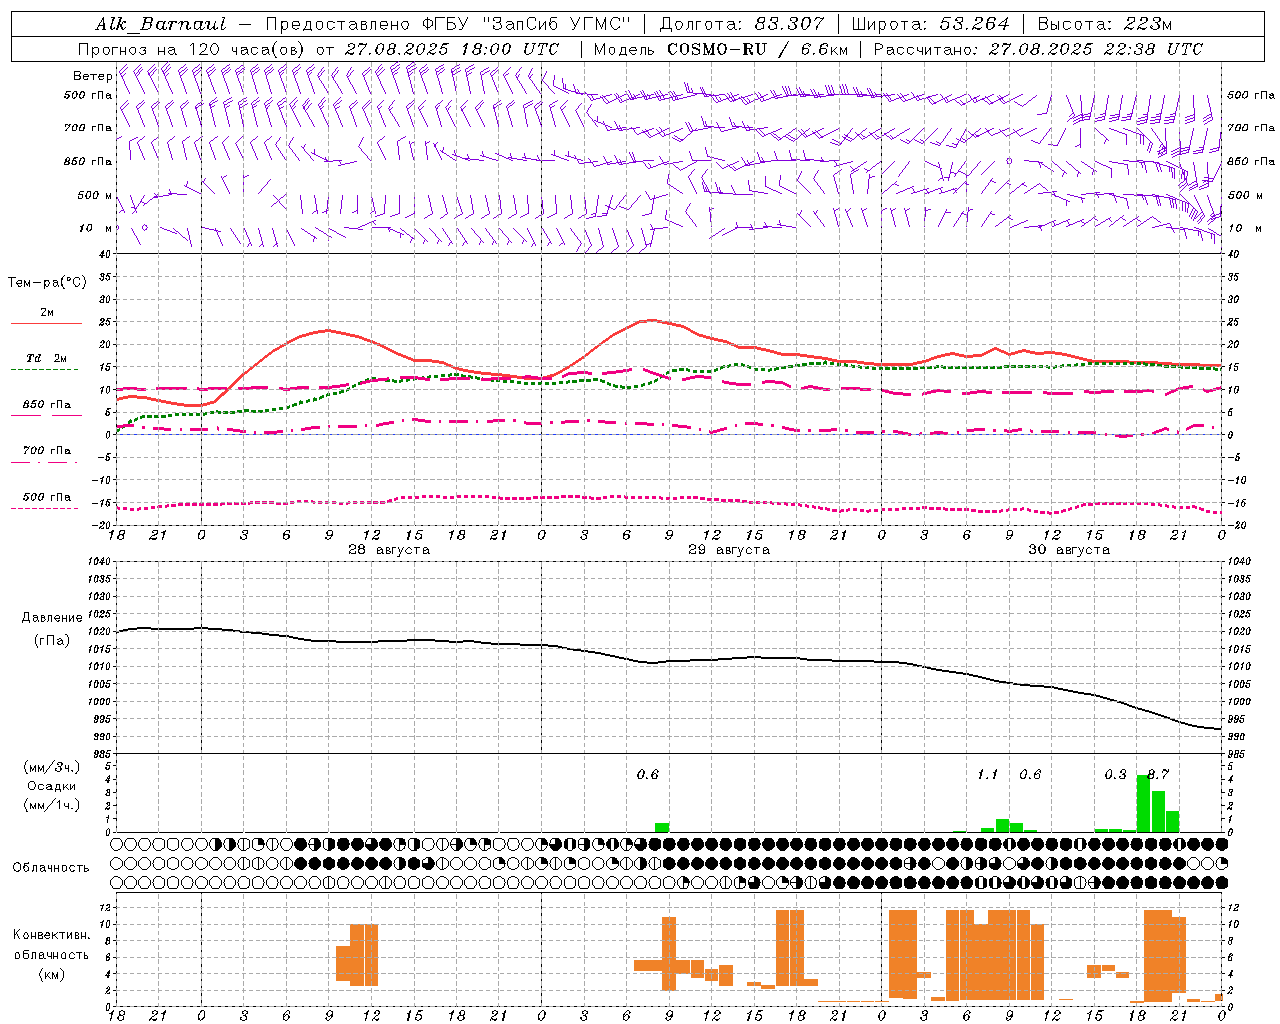
Task: Click the Модель COSMO-RU / 6.6км label
Action: (x=720, y=49)
